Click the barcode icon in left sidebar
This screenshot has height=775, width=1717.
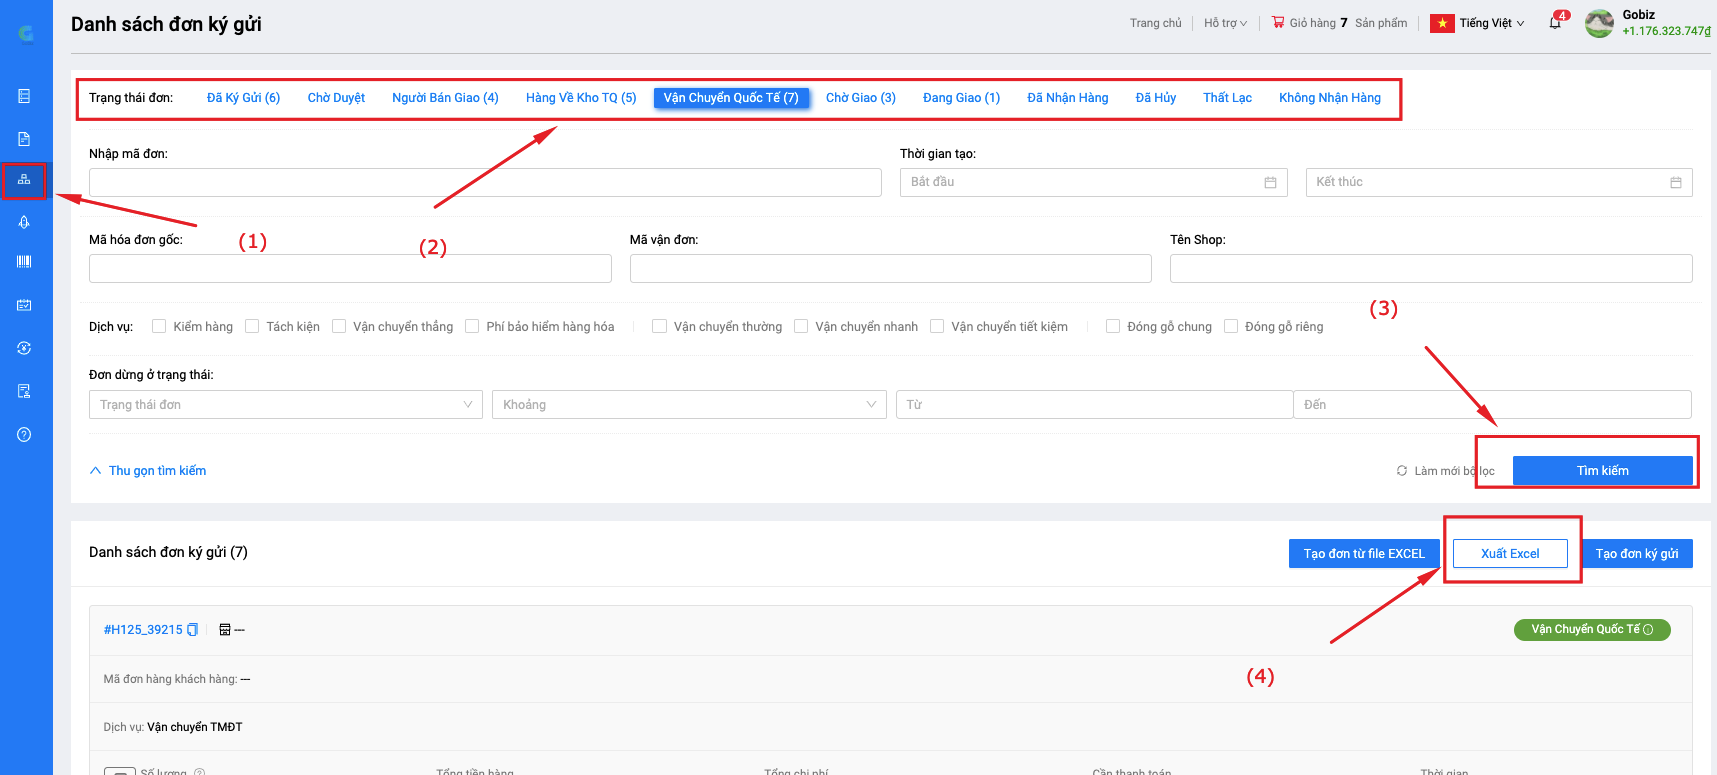click(x=24, y=262)
